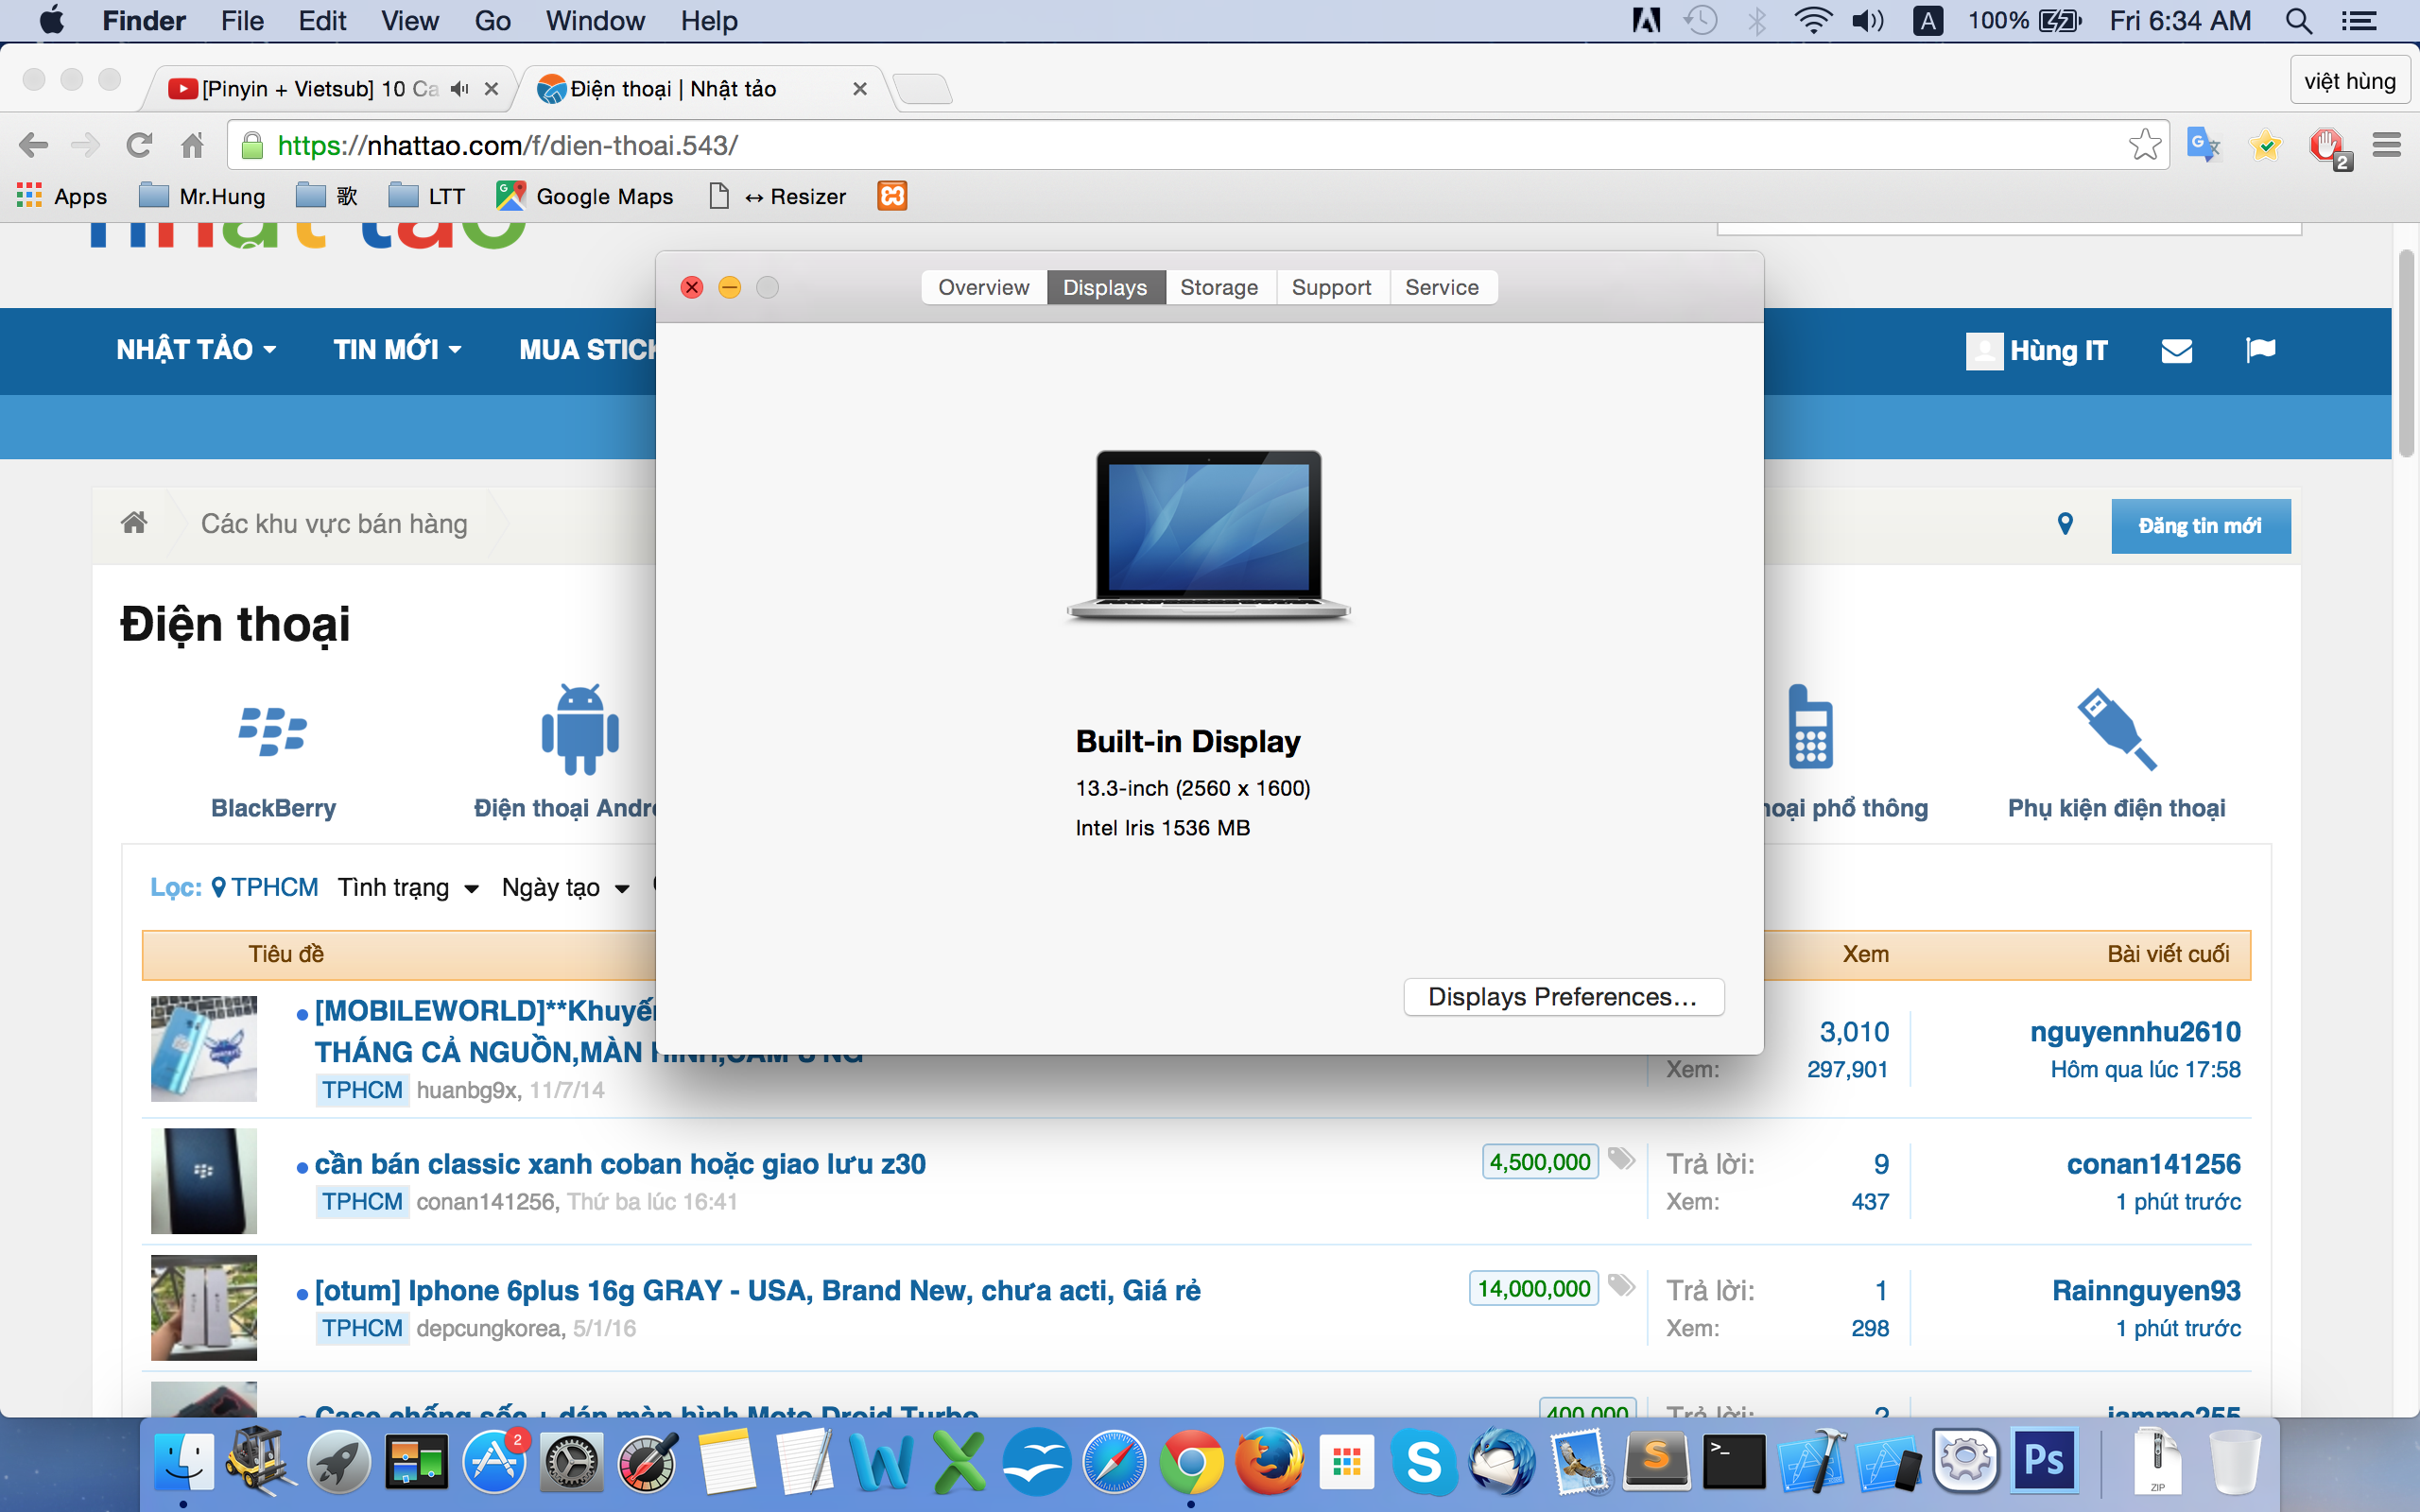Click the bookmark star icon in address bar
2420x1512 pixels.
(x=2143, y=145)
